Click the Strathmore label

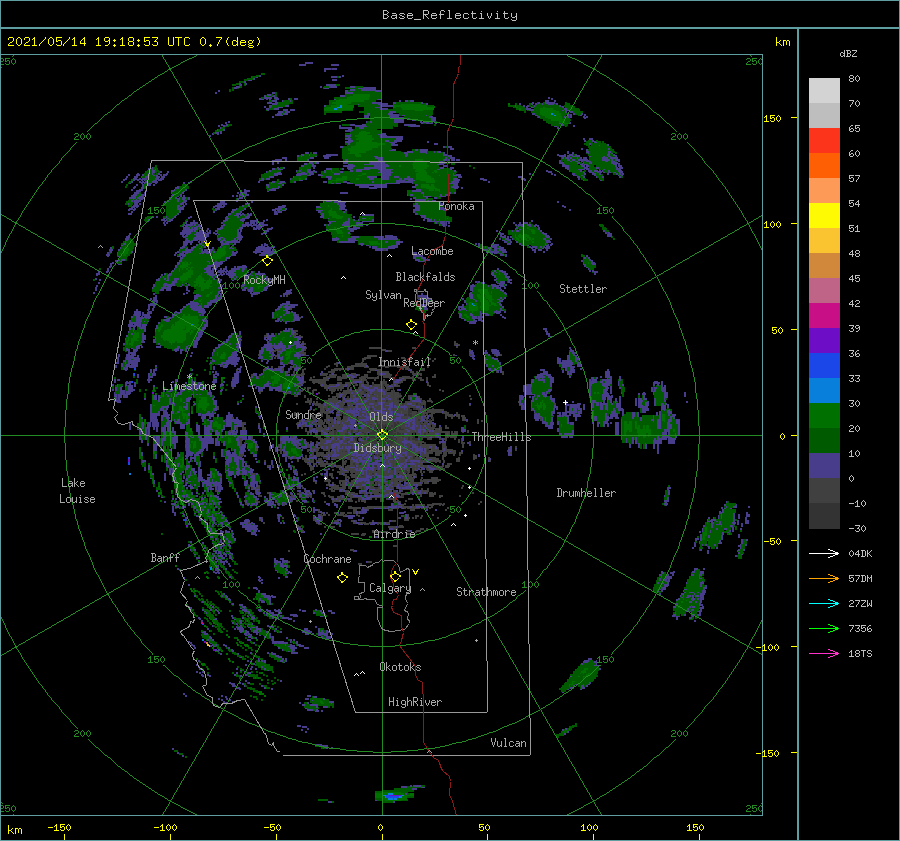[x=486, y=592]
